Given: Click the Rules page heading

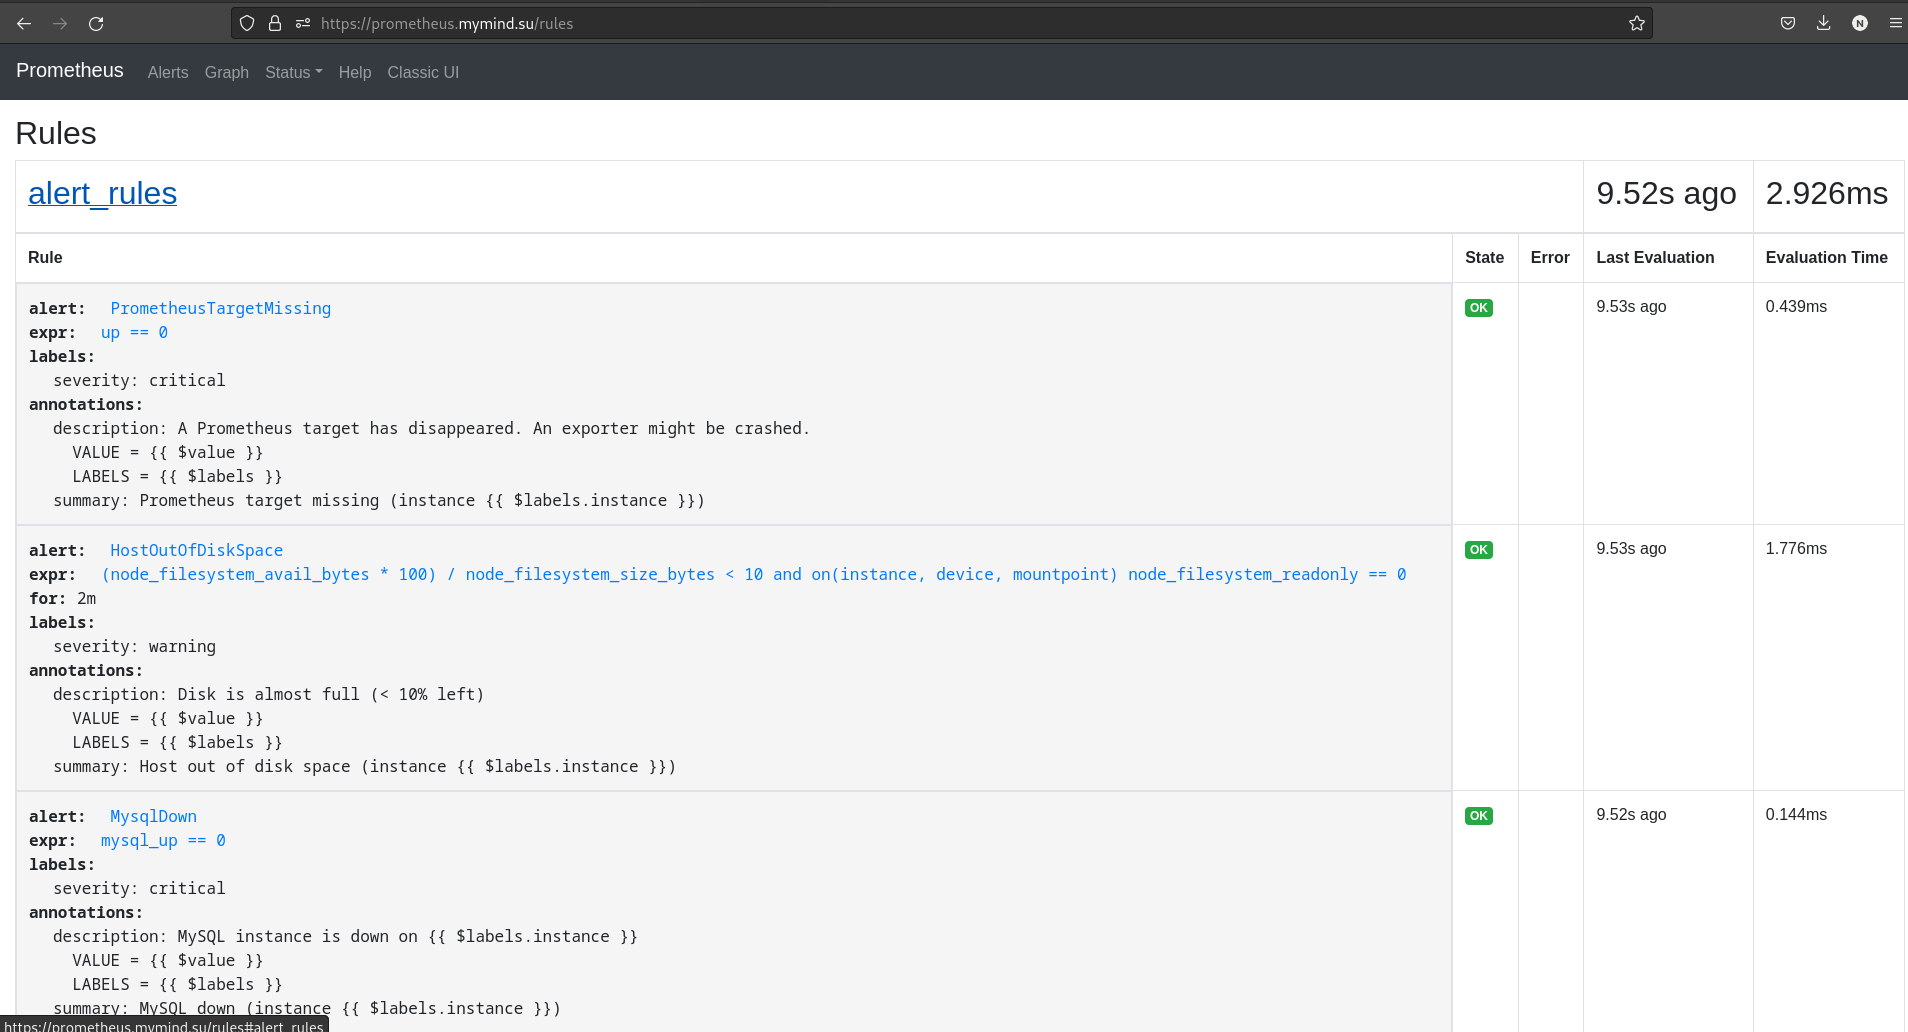Looking at the screenshot, I should [56, 133].
